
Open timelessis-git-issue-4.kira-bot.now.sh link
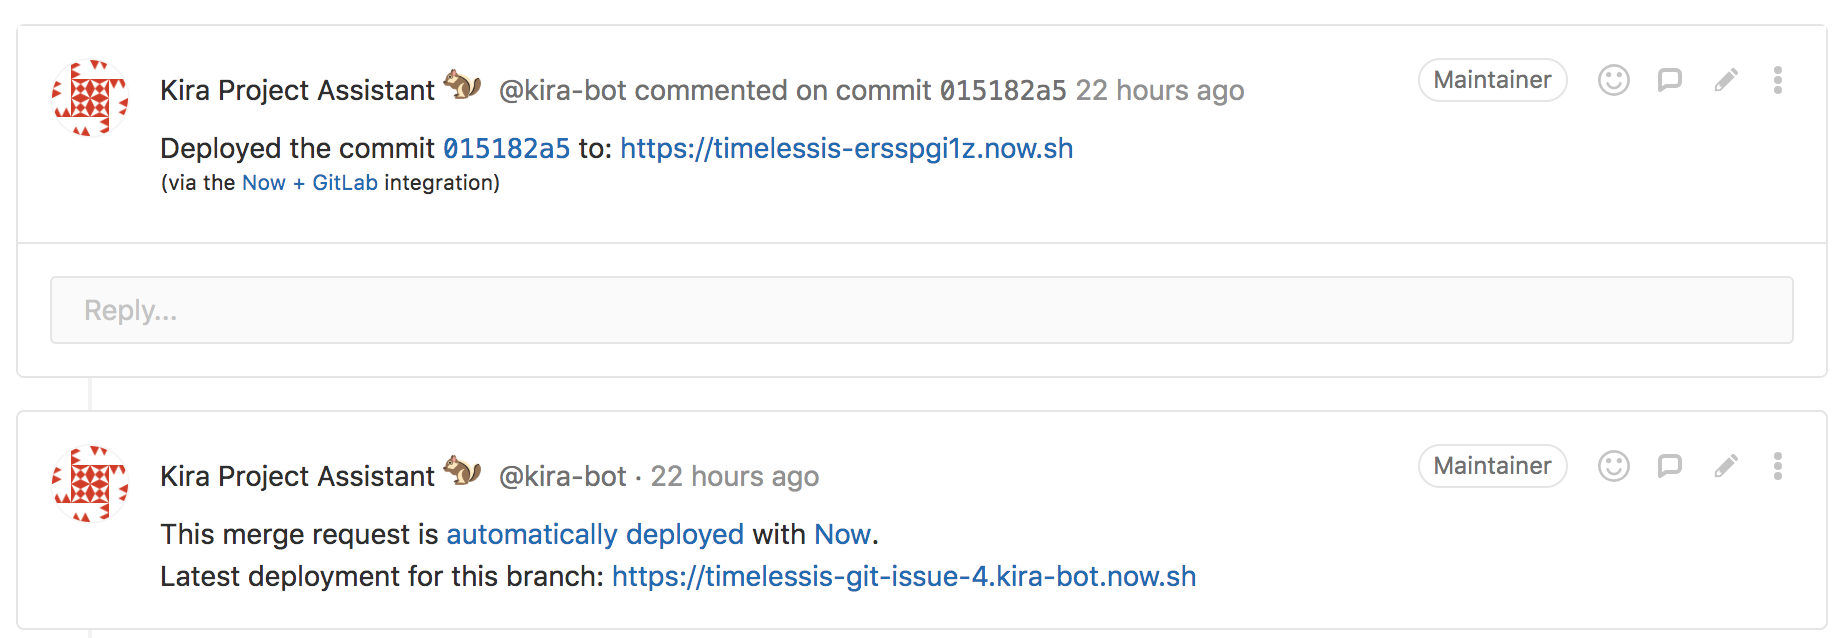tap(904, 577)
